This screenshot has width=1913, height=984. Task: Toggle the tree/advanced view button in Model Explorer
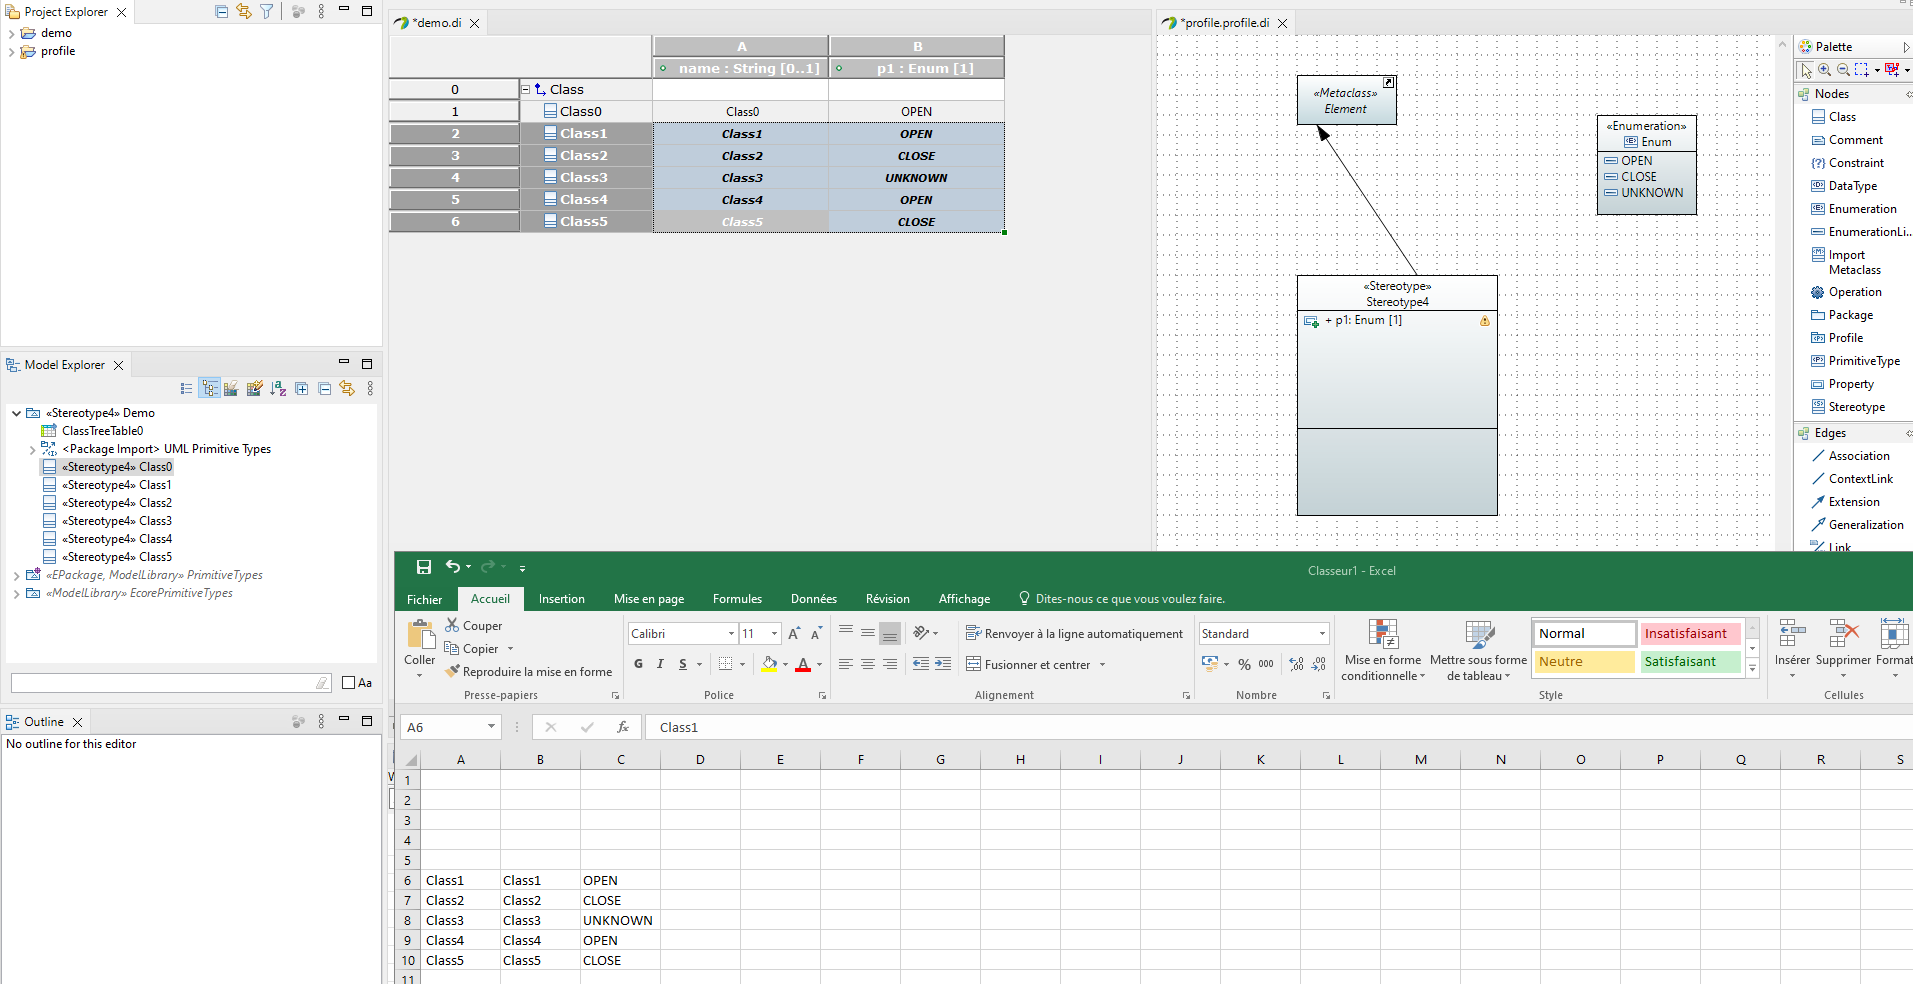click(209, 388)
